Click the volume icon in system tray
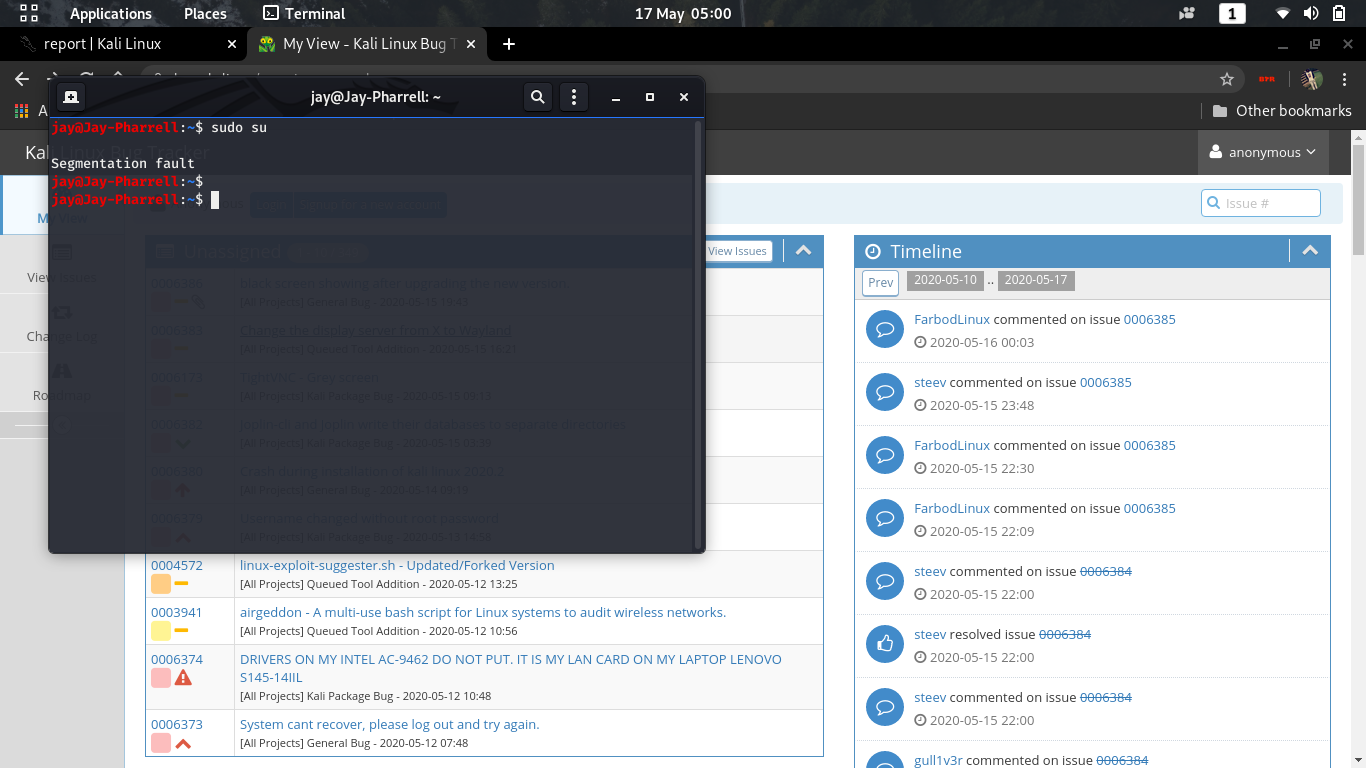Viewport: 1366px width, 768px height. click(1311, 14)
